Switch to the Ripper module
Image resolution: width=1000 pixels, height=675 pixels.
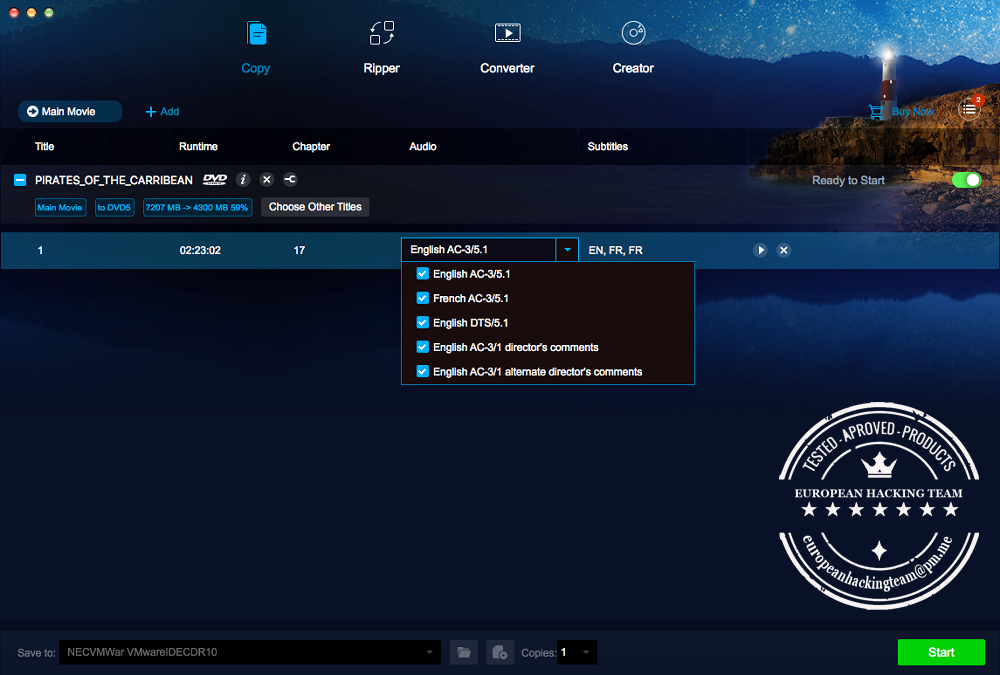[x=381, y=45]
